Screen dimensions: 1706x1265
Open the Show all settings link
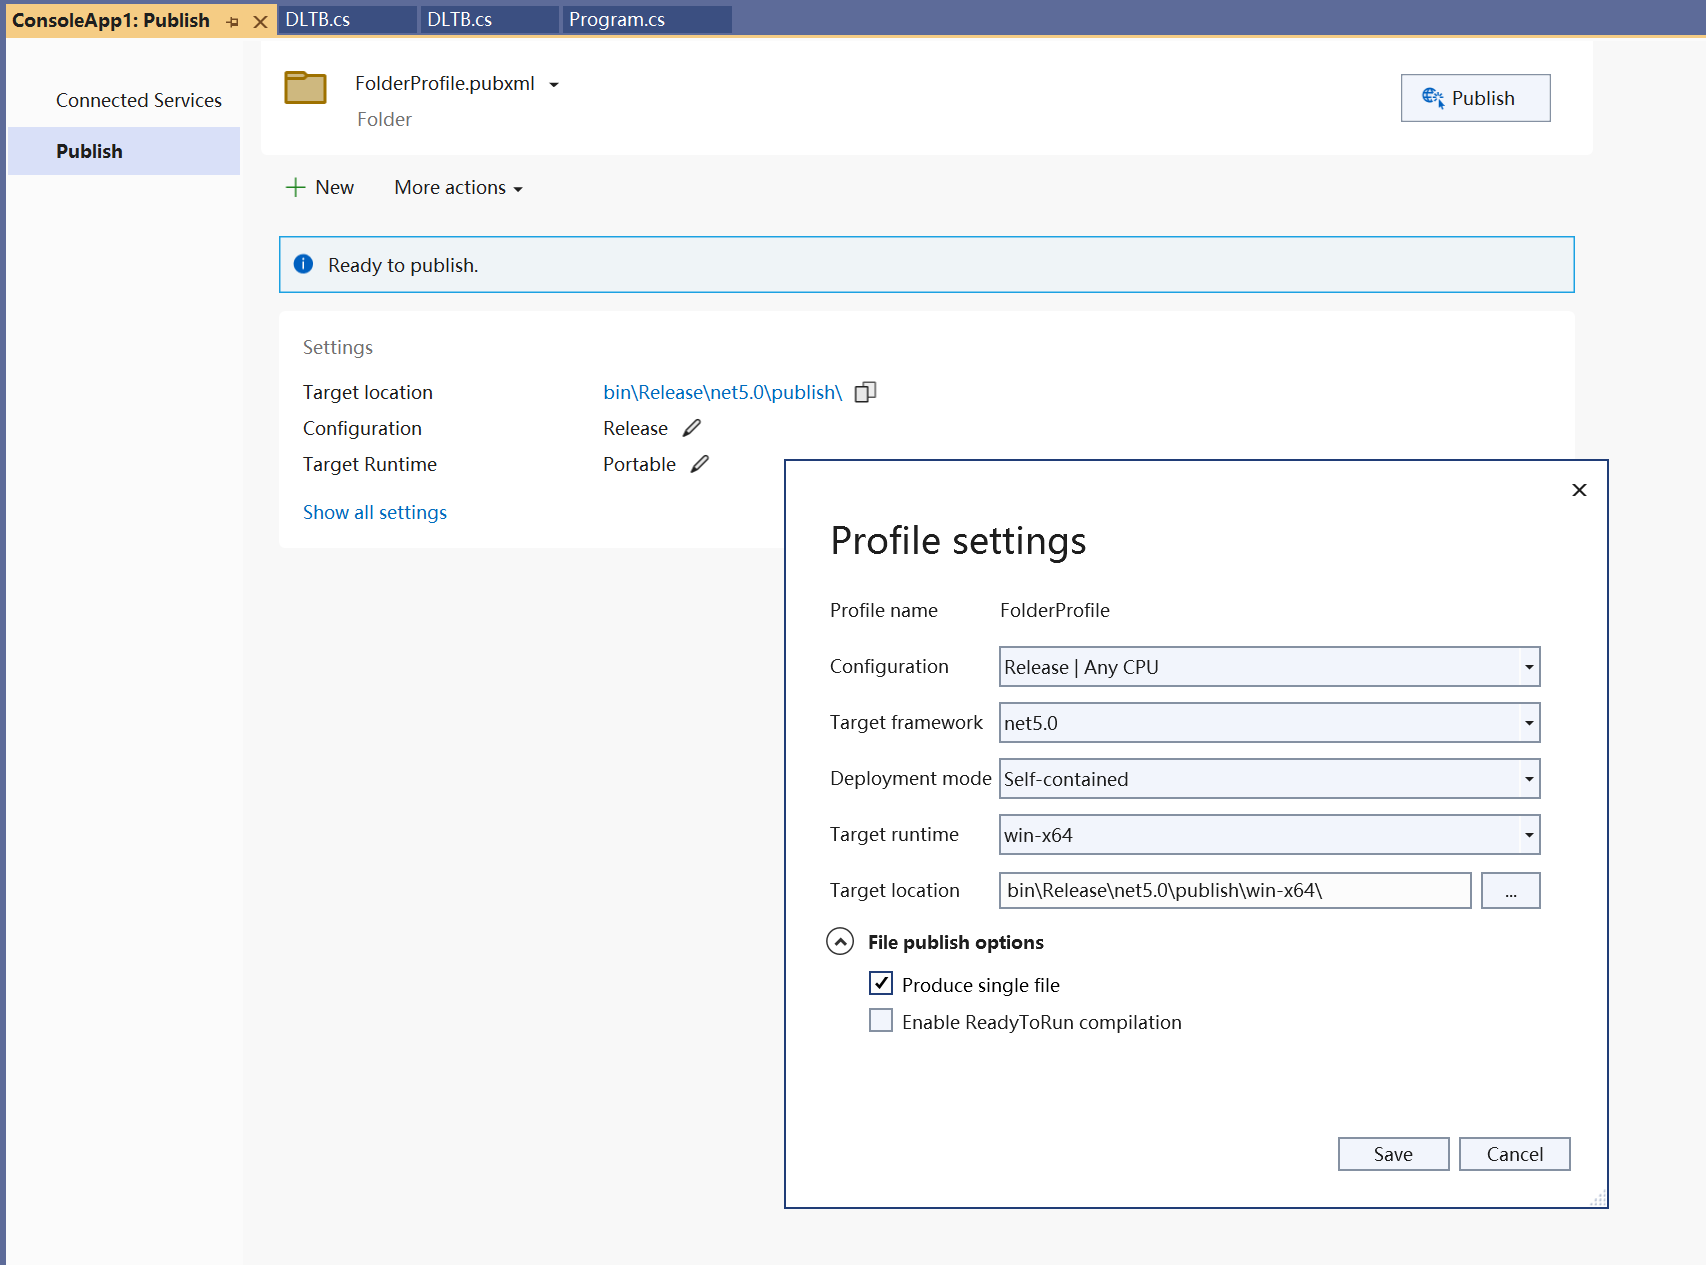(375, 512)
